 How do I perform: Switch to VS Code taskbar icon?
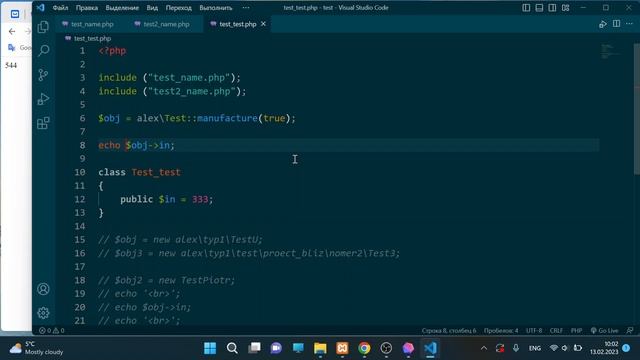(430, 348)
